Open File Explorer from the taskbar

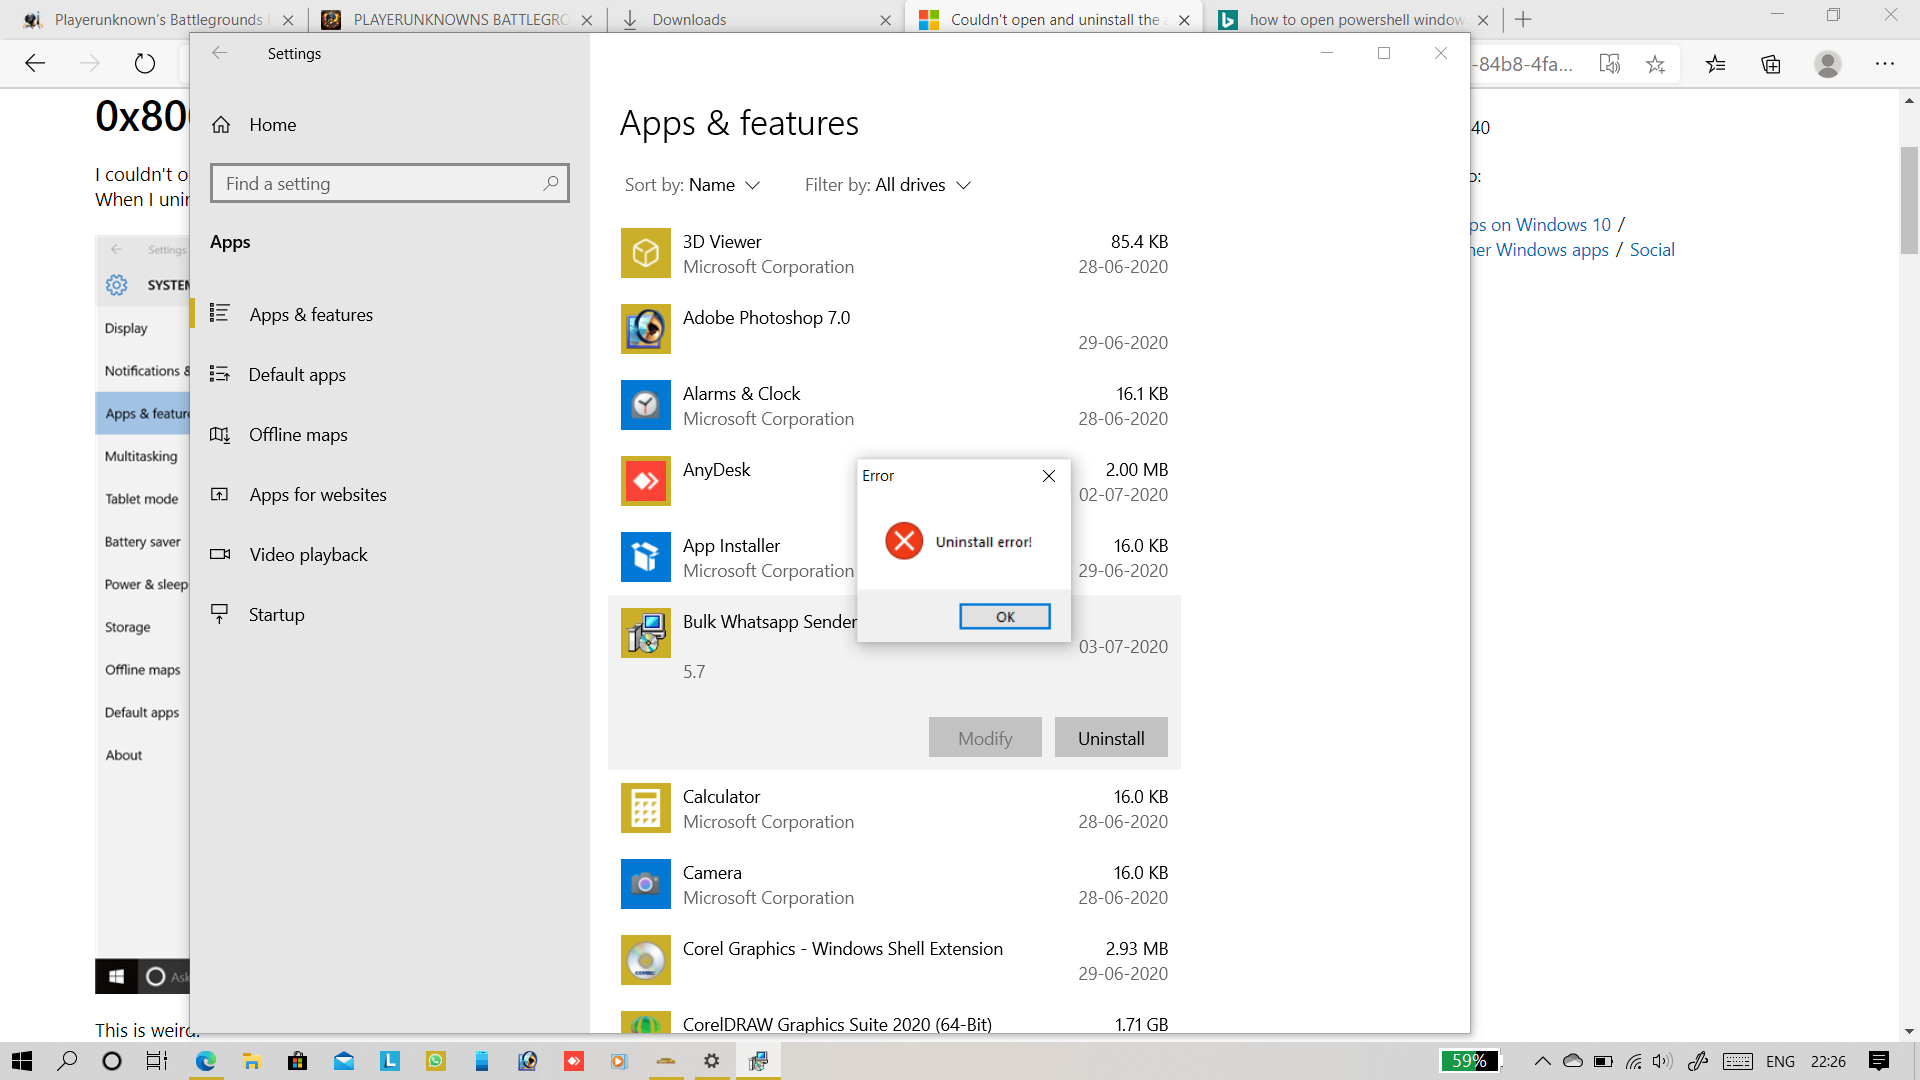point(251,1061)
